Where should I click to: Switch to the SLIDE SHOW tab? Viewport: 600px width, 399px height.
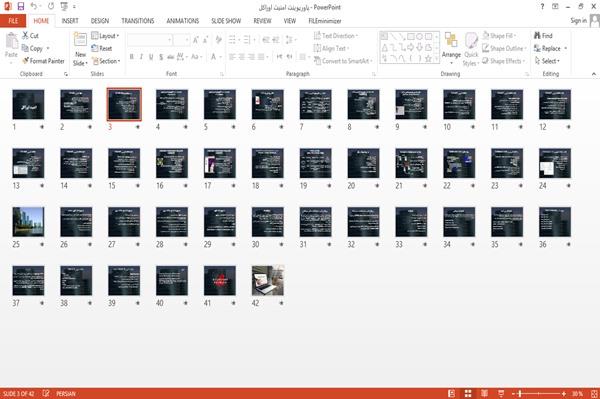[226, 21]
